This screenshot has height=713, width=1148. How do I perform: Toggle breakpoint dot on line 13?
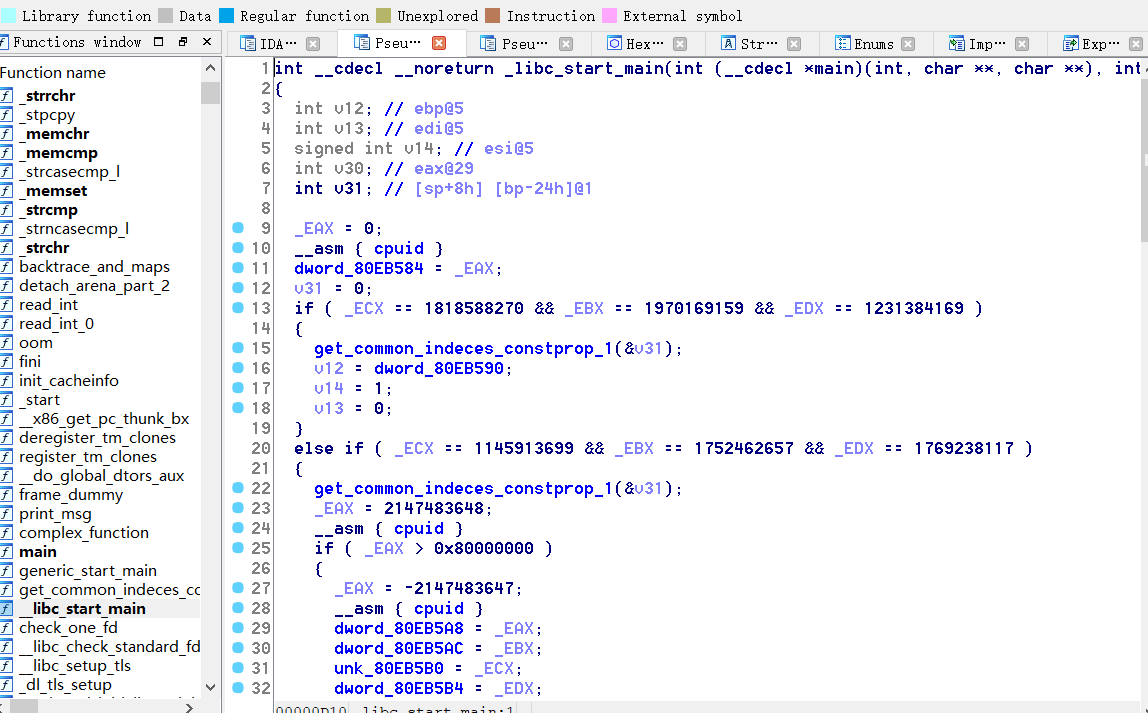click(238, 307)
